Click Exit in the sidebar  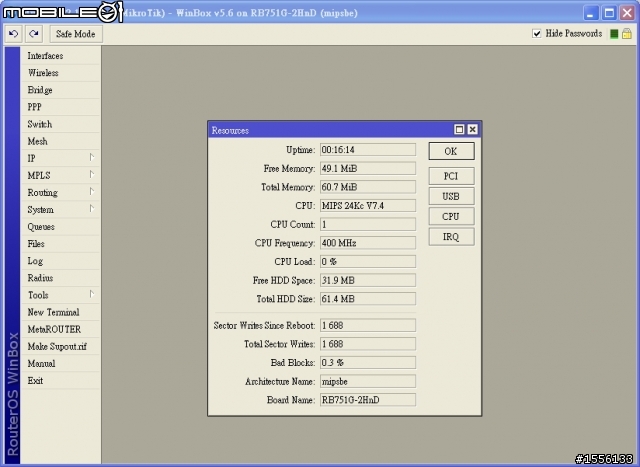[60, 381]
